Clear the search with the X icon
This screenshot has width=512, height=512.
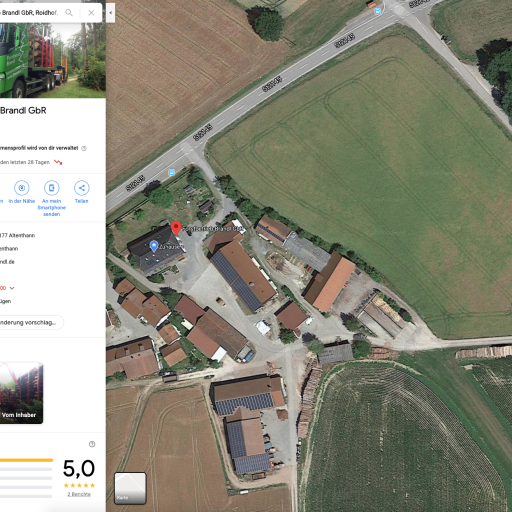tap(91, 13)
